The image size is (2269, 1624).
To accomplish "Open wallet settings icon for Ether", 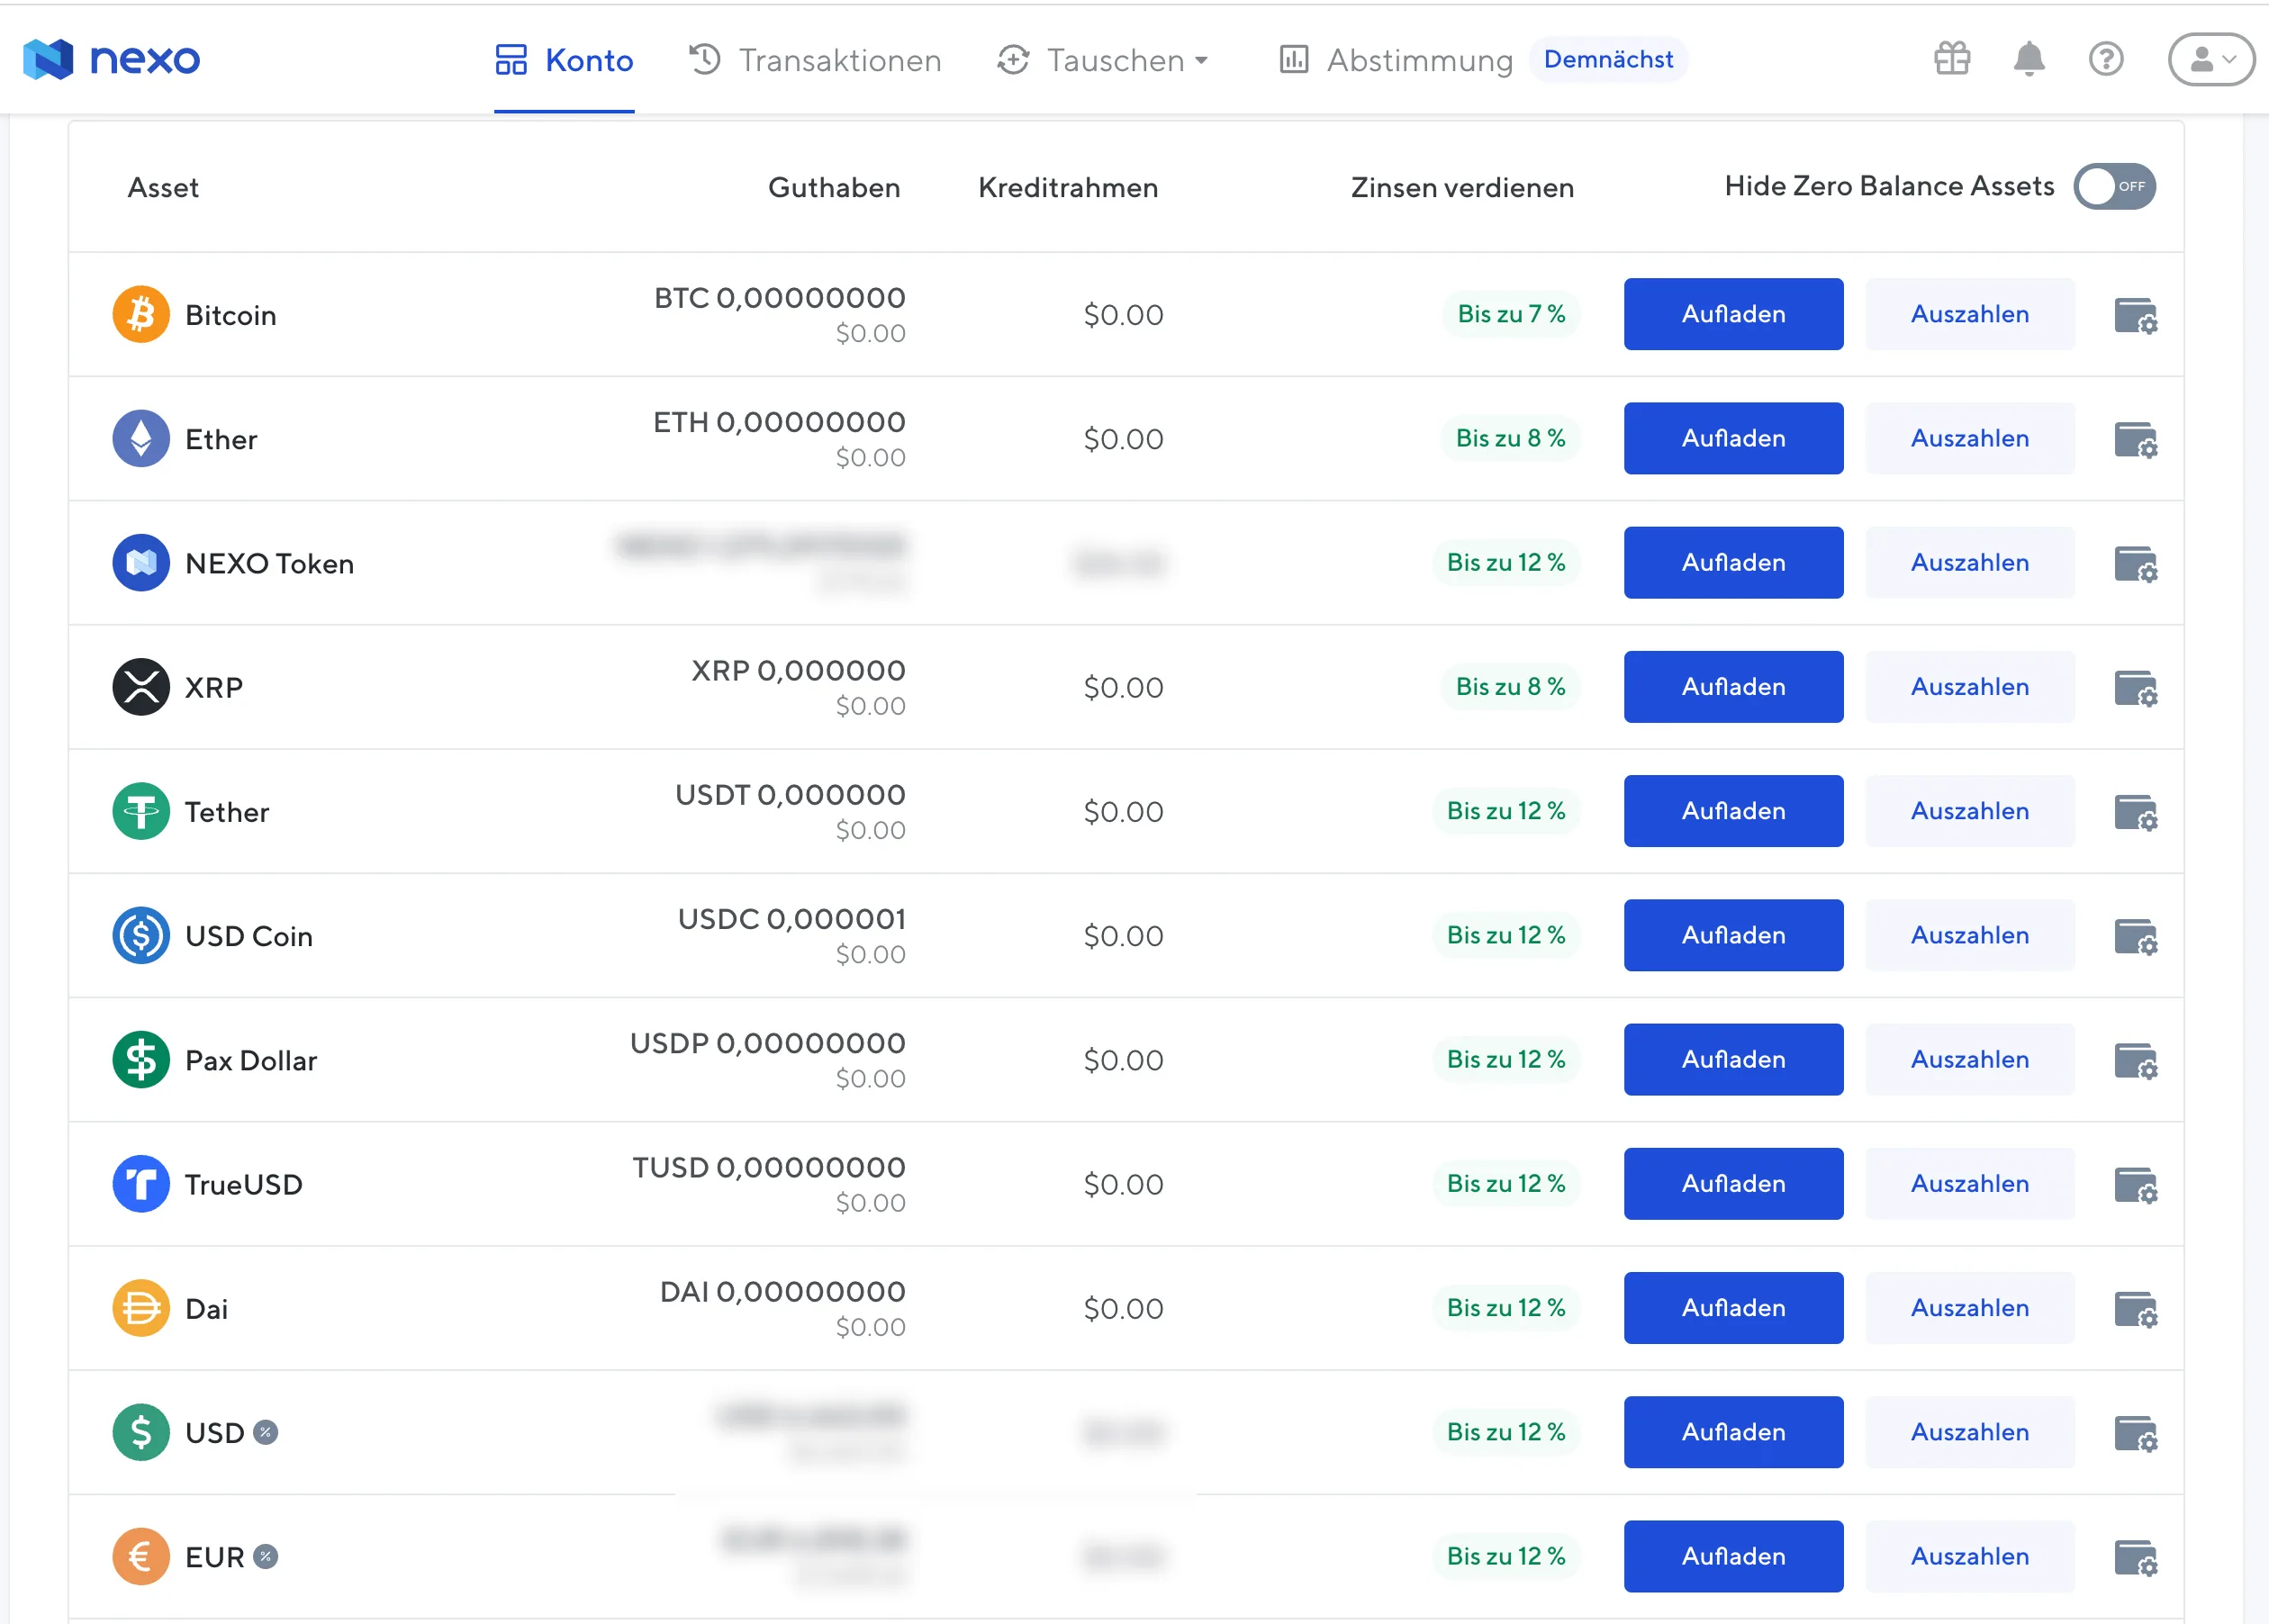I will tap(2135, 440).
